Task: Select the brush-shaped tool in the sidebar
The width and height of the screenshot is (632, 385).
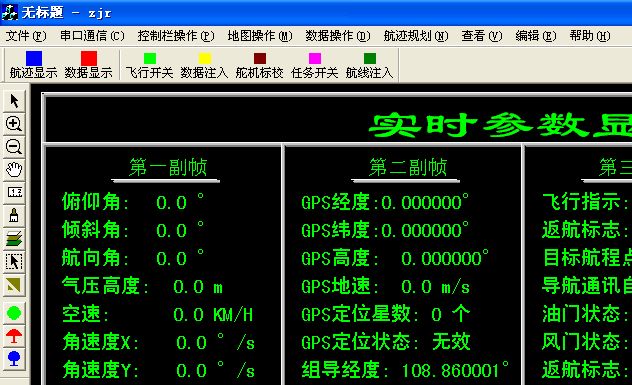Action: (x=14, y=216)
